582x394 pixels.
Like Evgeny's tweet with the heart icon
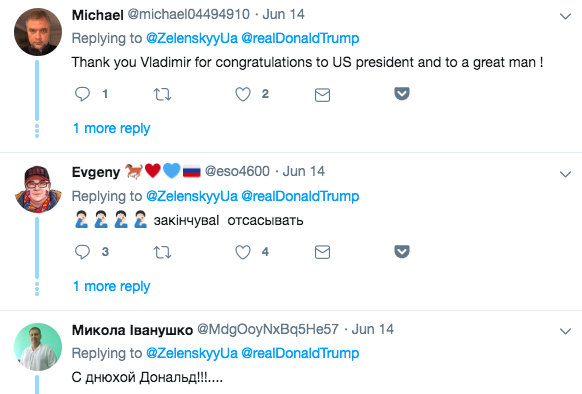coord(243,252)
